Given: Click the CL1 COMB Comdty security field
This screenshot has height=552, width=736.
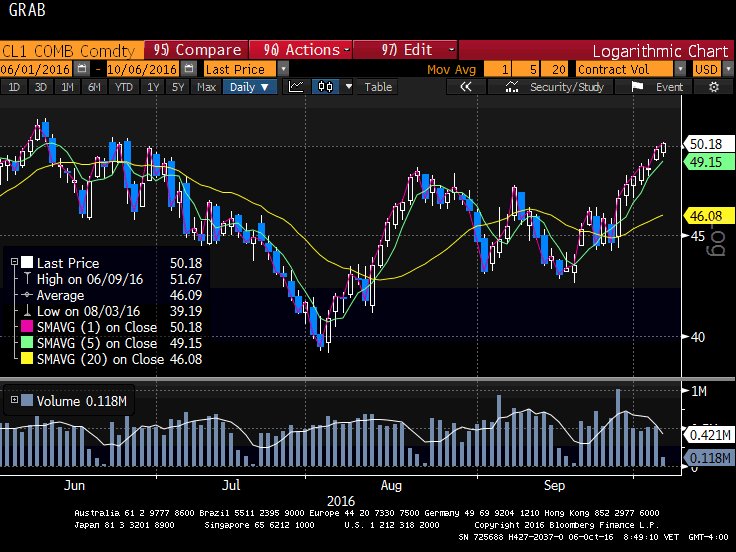Looking at the screenshot, I should [72, 50].
